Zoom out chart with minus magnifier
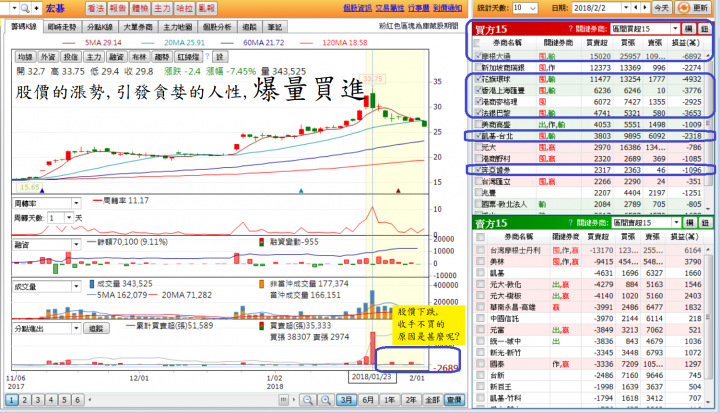720x413 pixels. click(x=308, y=400)
